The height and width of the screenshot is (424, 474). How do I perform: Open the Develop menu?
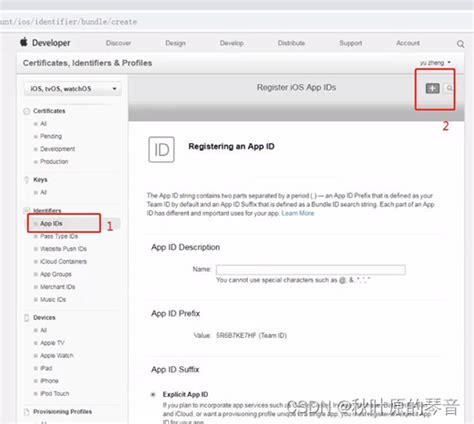pos(231,43)
